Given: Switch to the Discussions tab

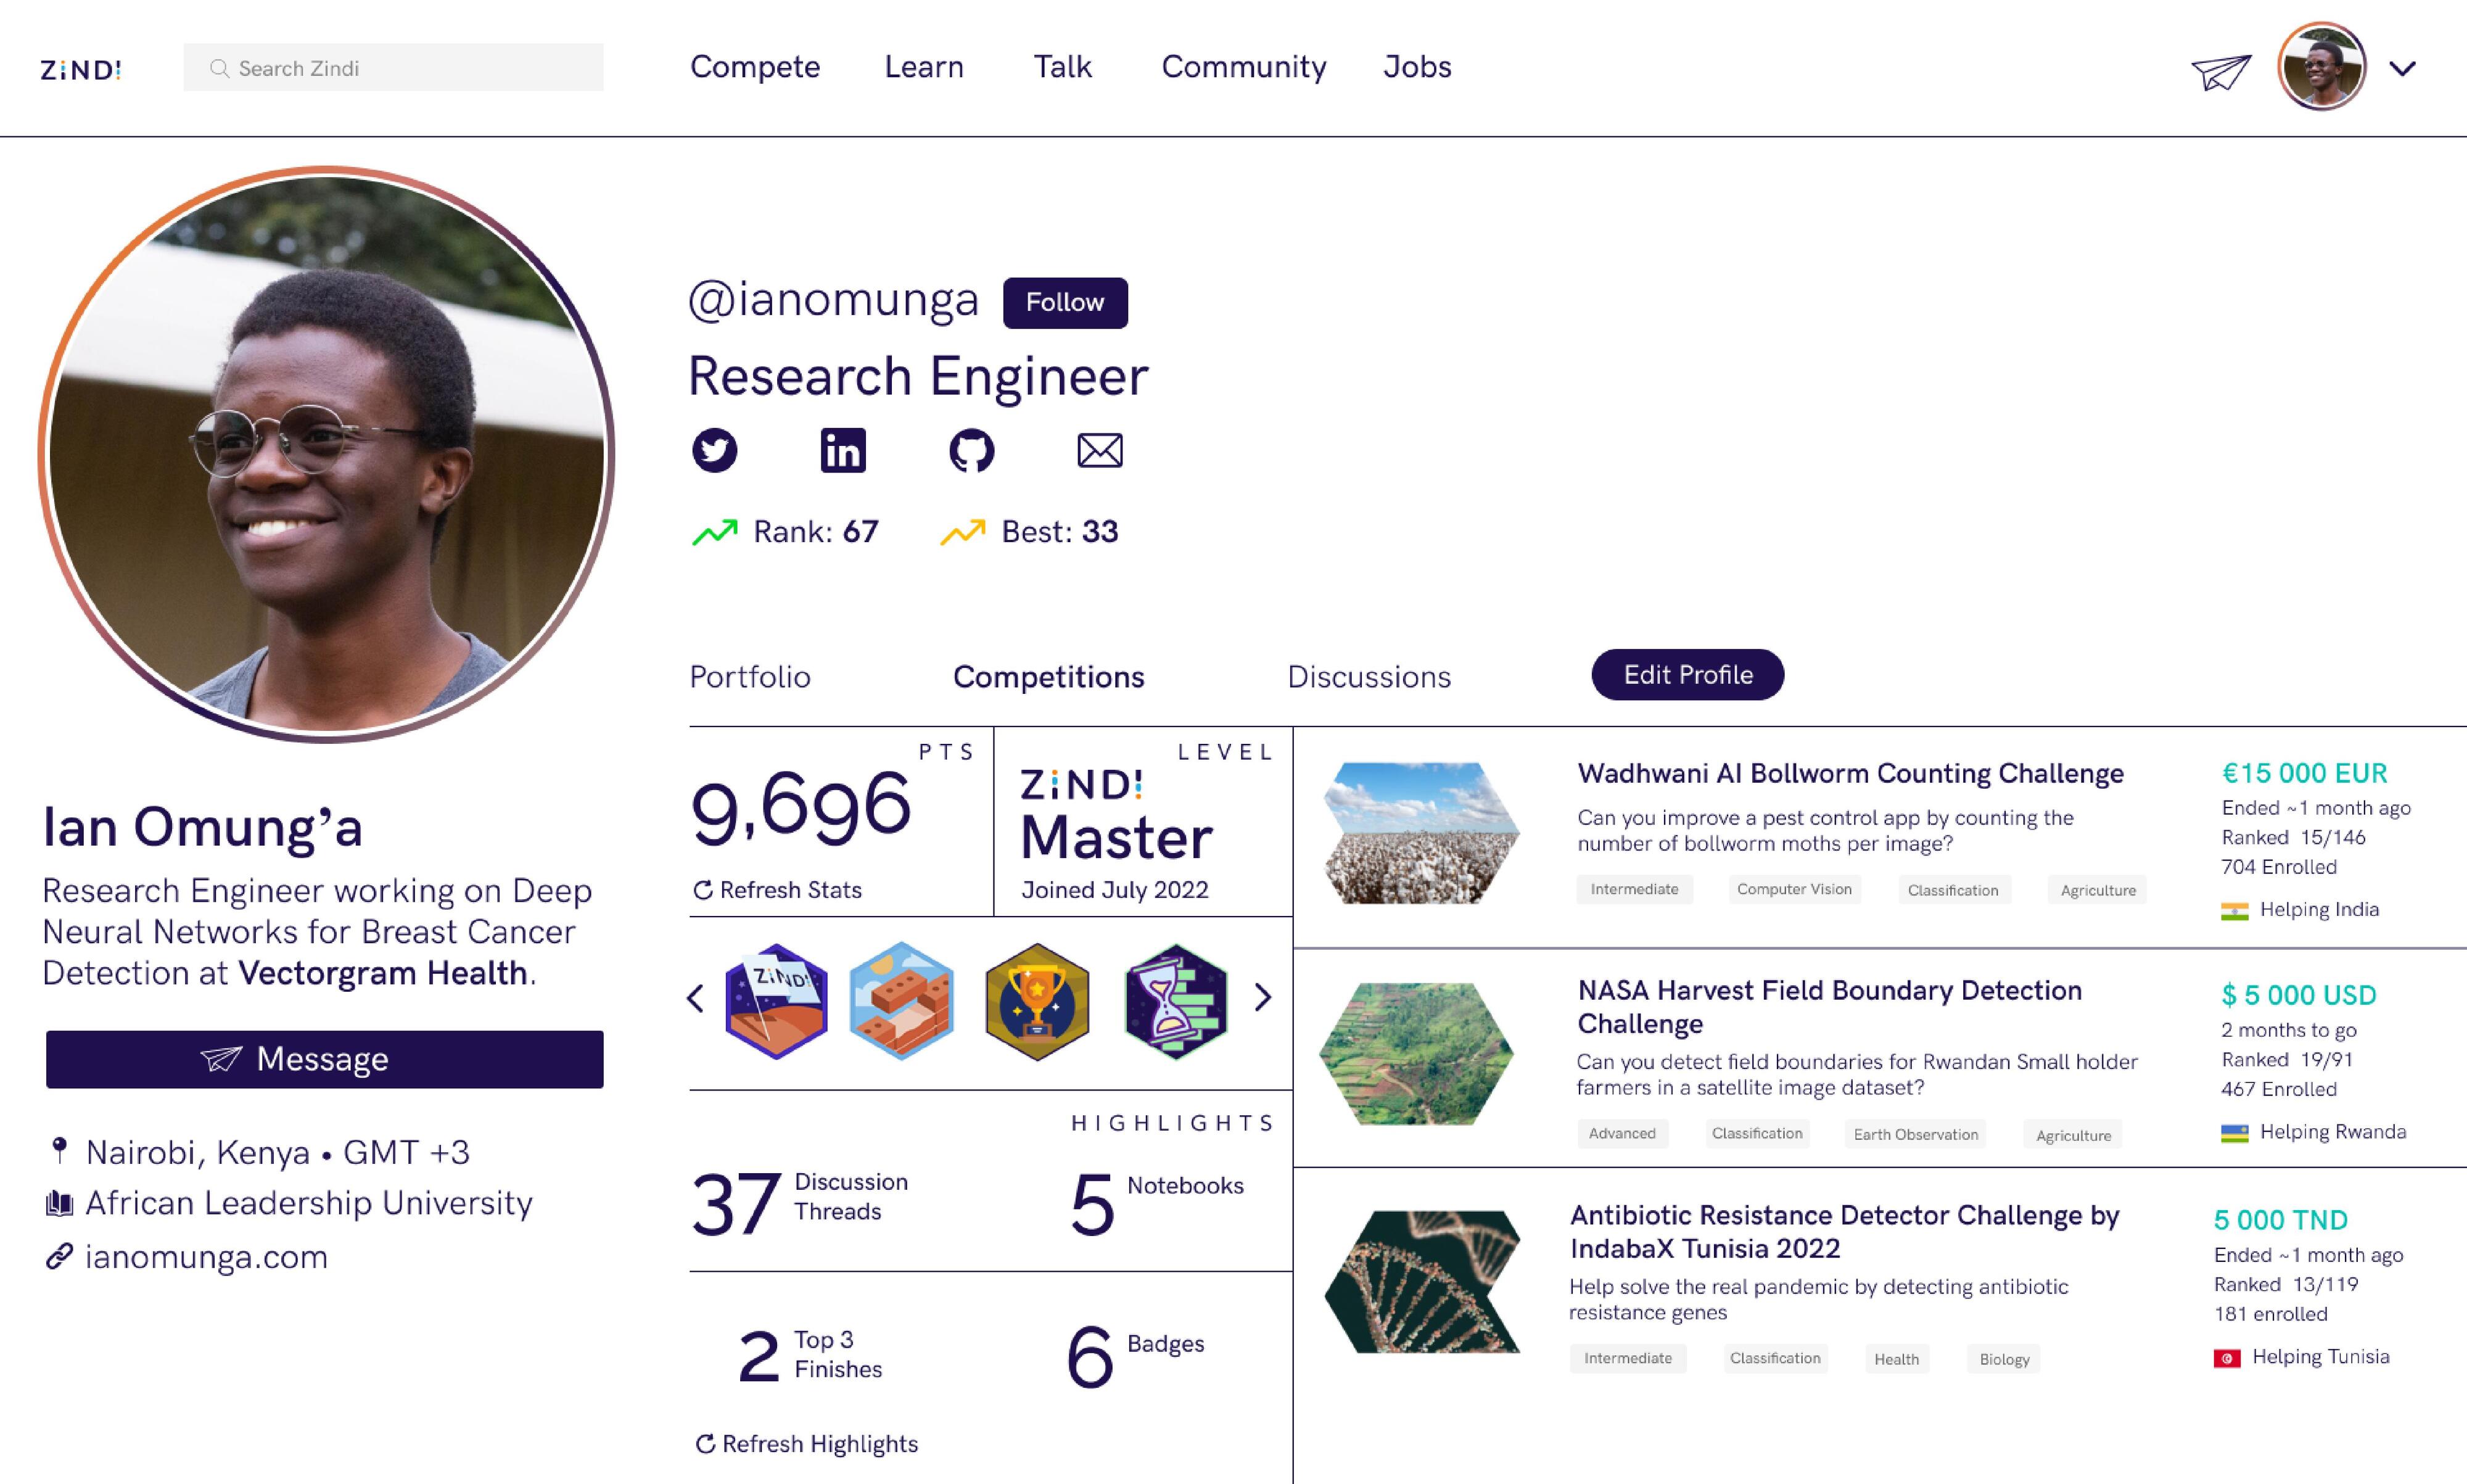Looking at the screenshot, I should 1368,677.
